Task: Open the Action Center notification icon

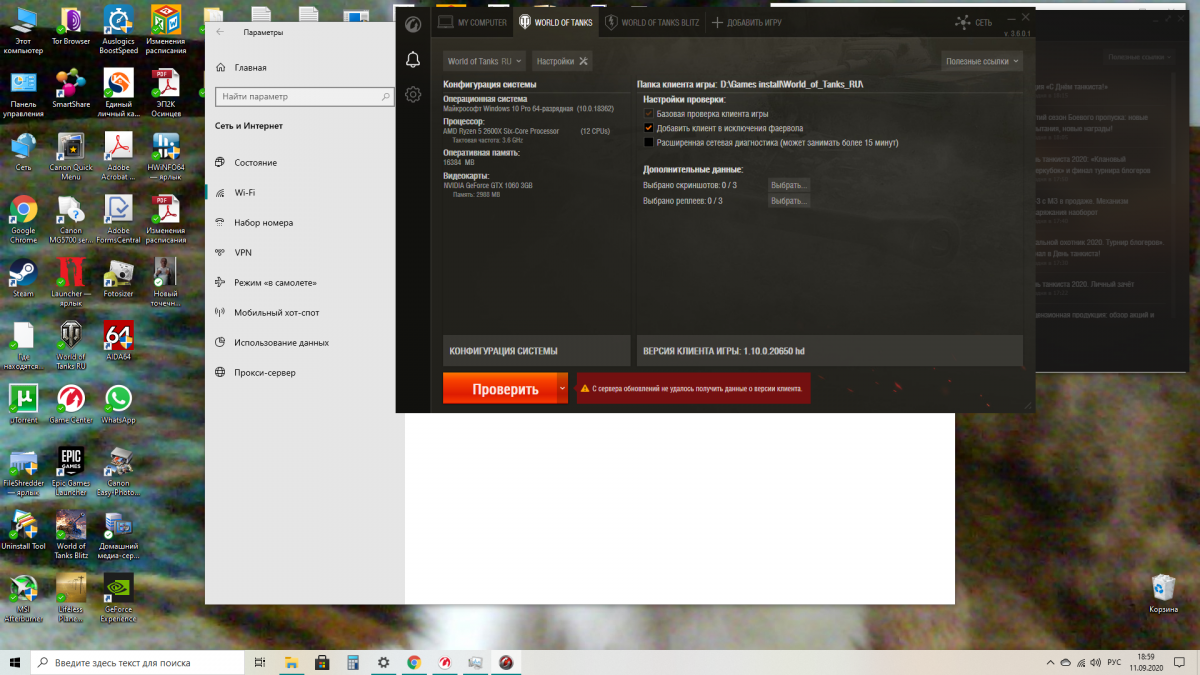Action: click(1181, 663)
